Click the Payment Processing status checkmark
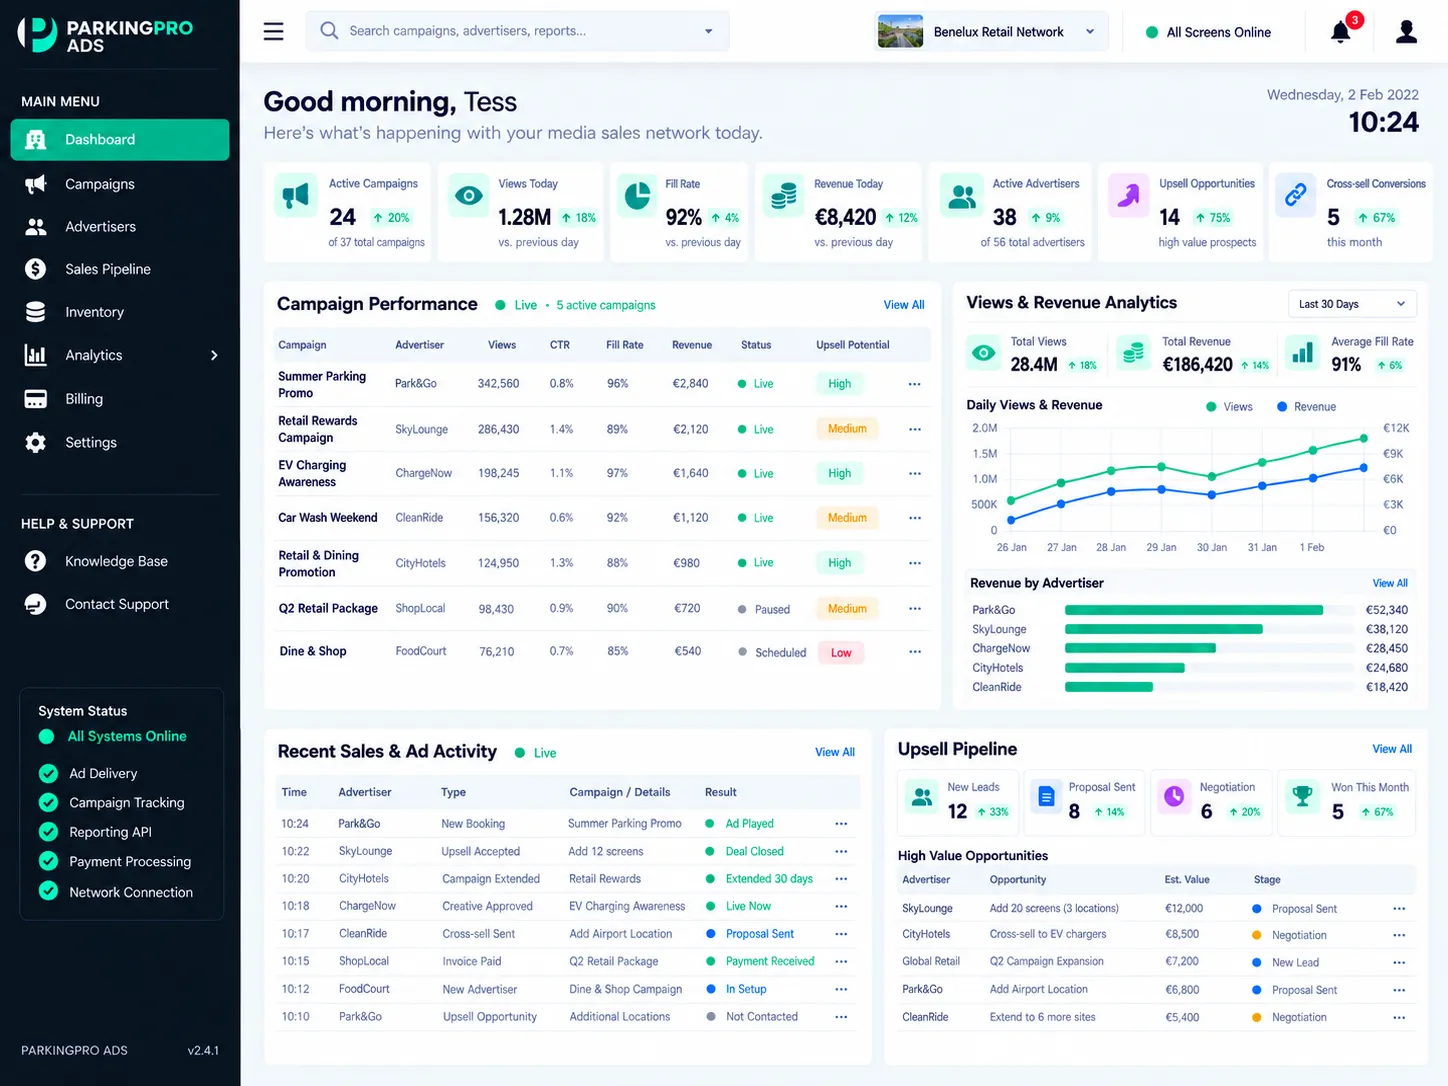The width and height of the screenshot is (1448, 1086). pos(48,861)
